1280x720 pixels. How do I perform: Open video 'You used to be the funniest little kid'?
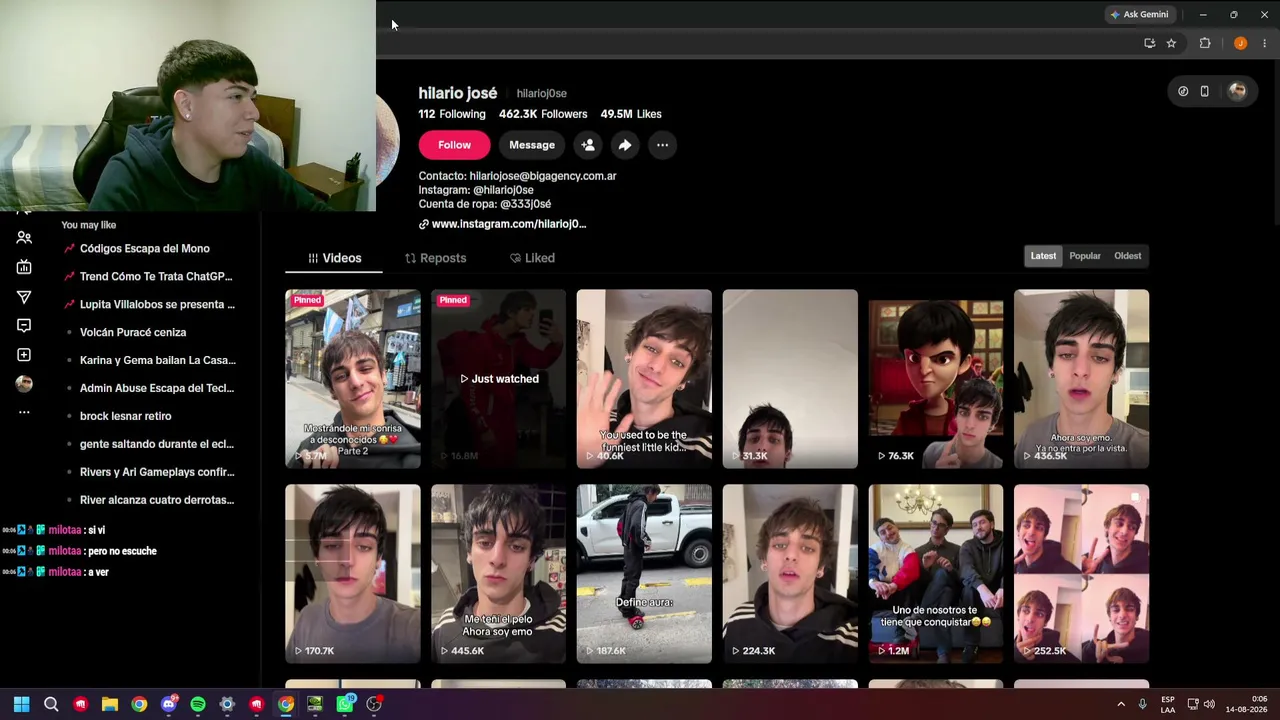(644, 379)
